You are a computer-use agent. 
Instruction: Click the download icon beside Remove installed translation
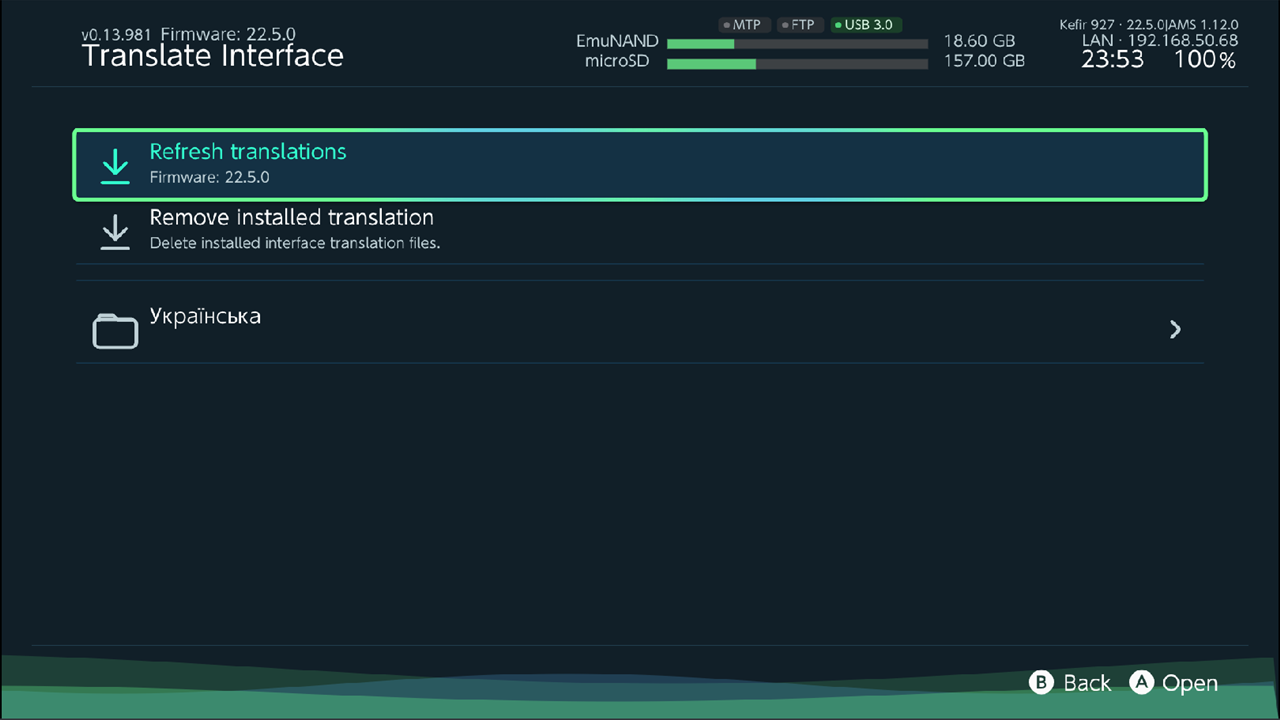pyautogui.click(x=116, y=232)
